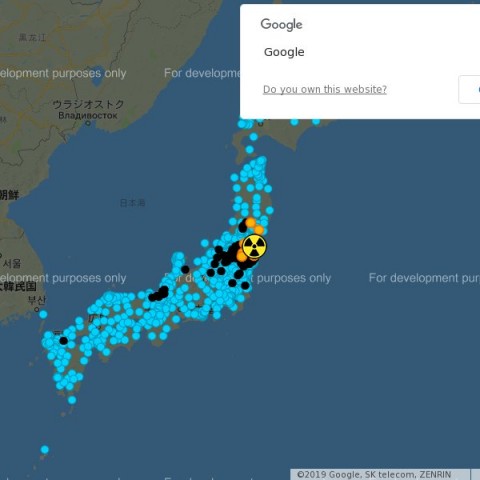Click the Владивосток city label
Screen dimensions: 480x480
(x=88, y=115)
